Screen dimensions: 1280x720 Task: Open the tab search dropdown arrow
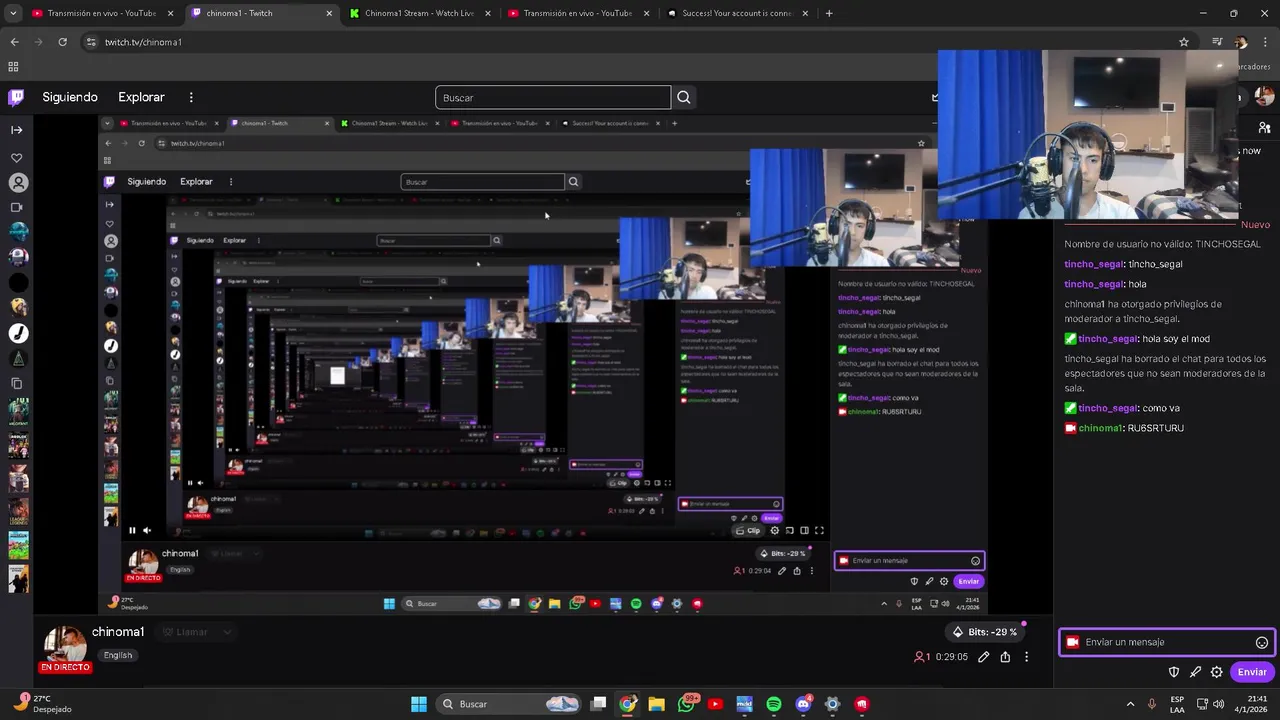click(13, 13)
